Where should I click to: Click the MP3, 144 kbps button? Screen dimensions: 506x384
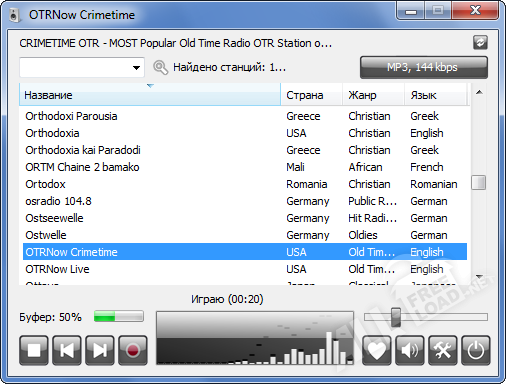click(424, 67)
